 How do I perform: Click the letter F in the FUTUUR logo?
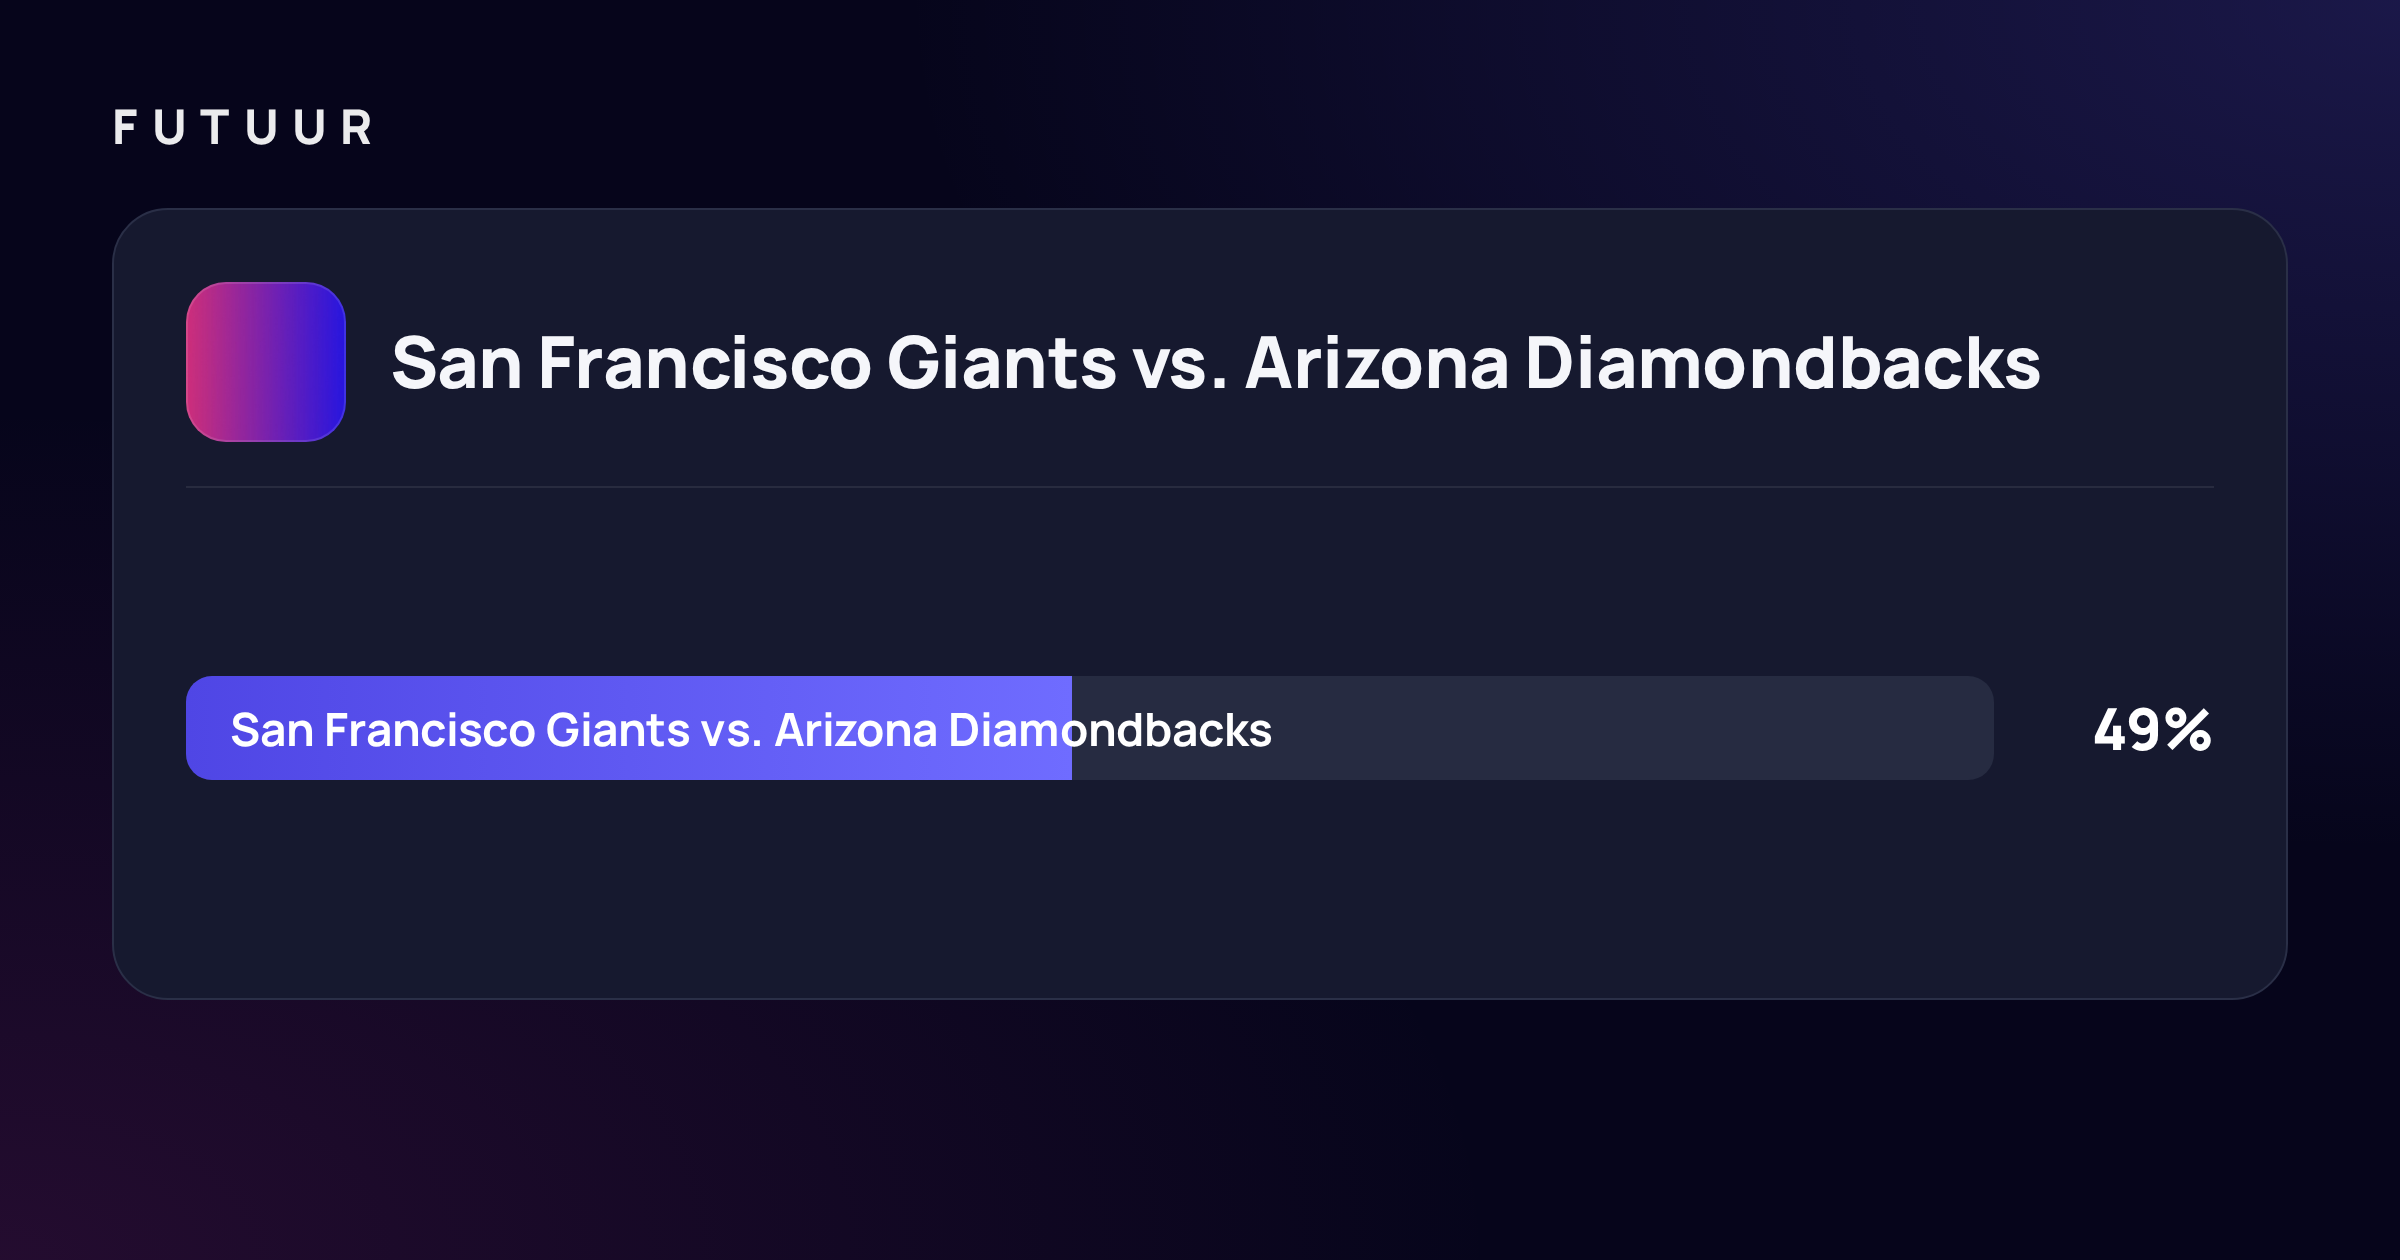coord(124,128)
